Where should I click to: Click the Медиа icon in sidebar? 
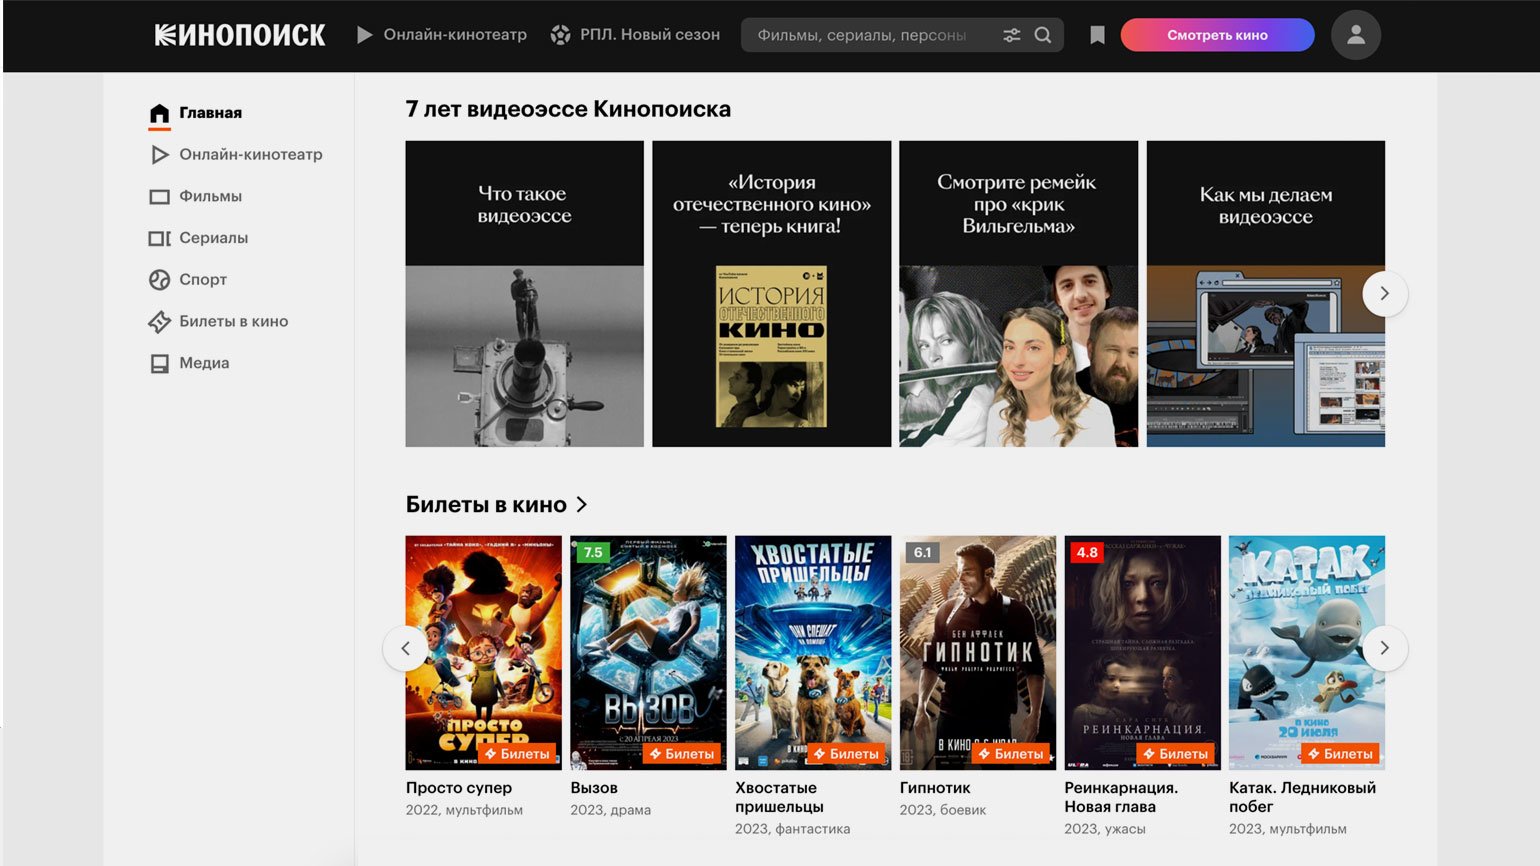(159, 364)
